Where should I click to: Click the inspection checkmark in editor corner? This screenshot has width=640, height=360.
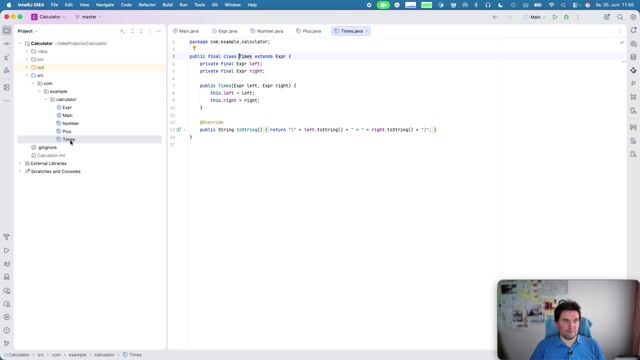point(622,42)
